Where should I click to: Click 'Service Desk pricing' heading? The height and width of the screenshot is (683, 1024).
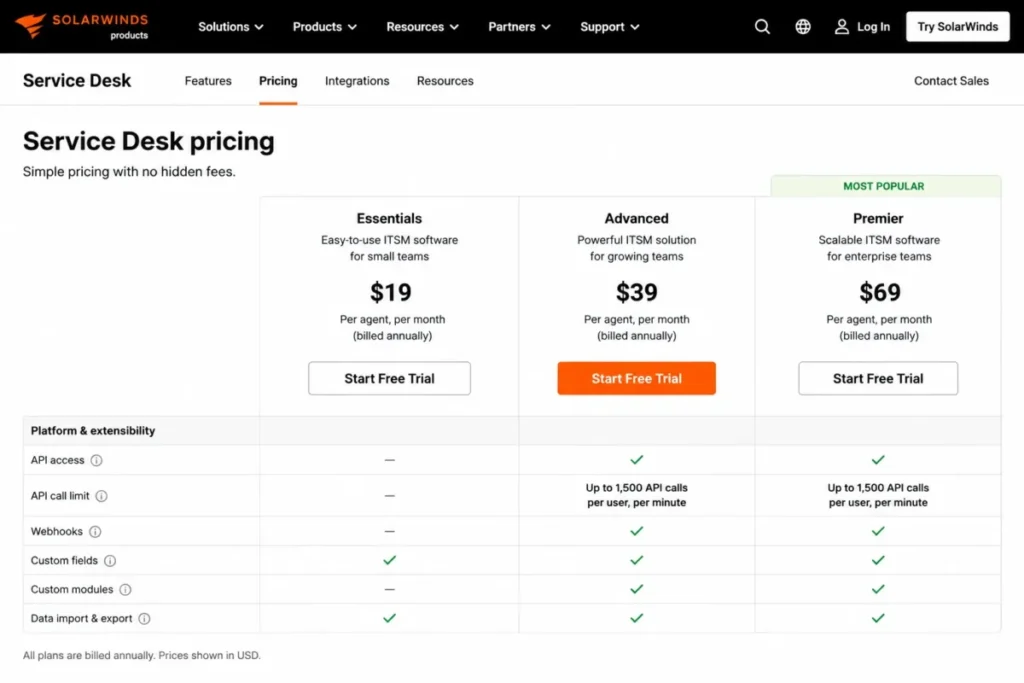tap(149, 141)
